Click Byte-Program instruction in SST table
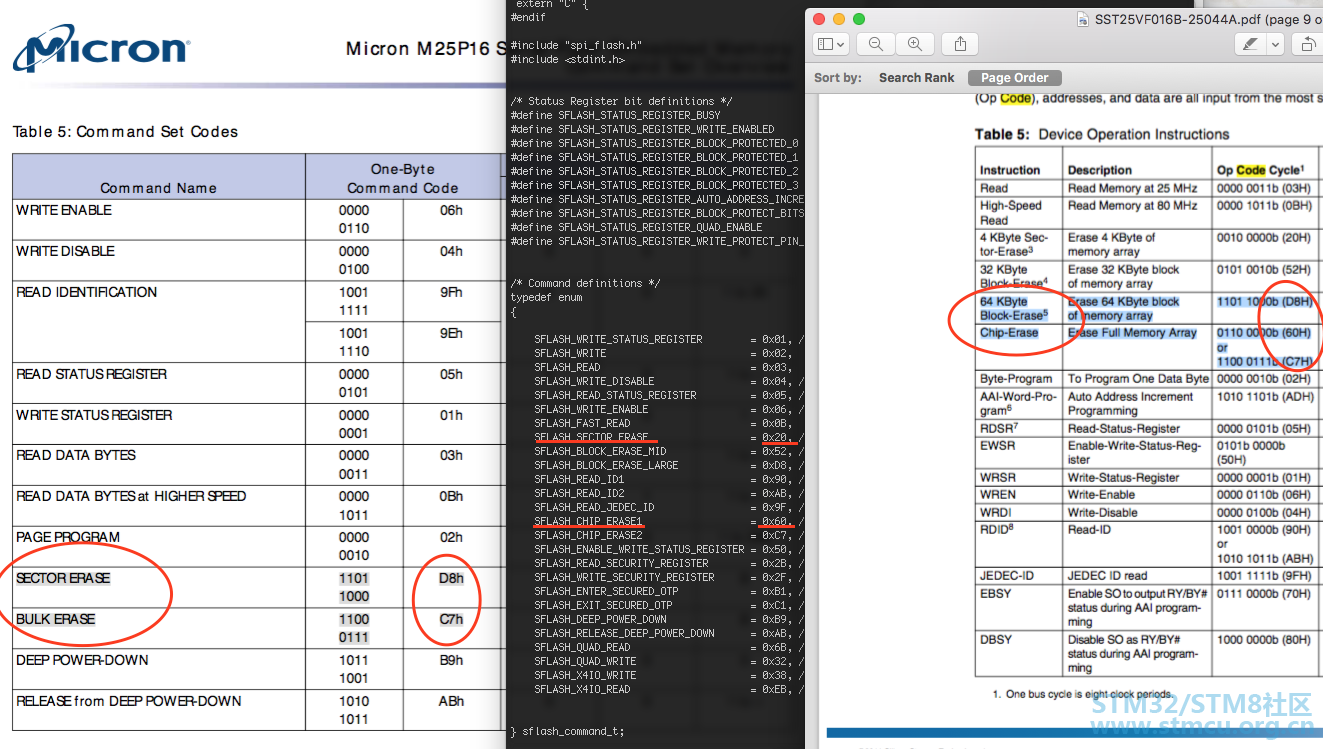Image resolution: width=1323 pixels, height=749 pixels. [1016, 379]
